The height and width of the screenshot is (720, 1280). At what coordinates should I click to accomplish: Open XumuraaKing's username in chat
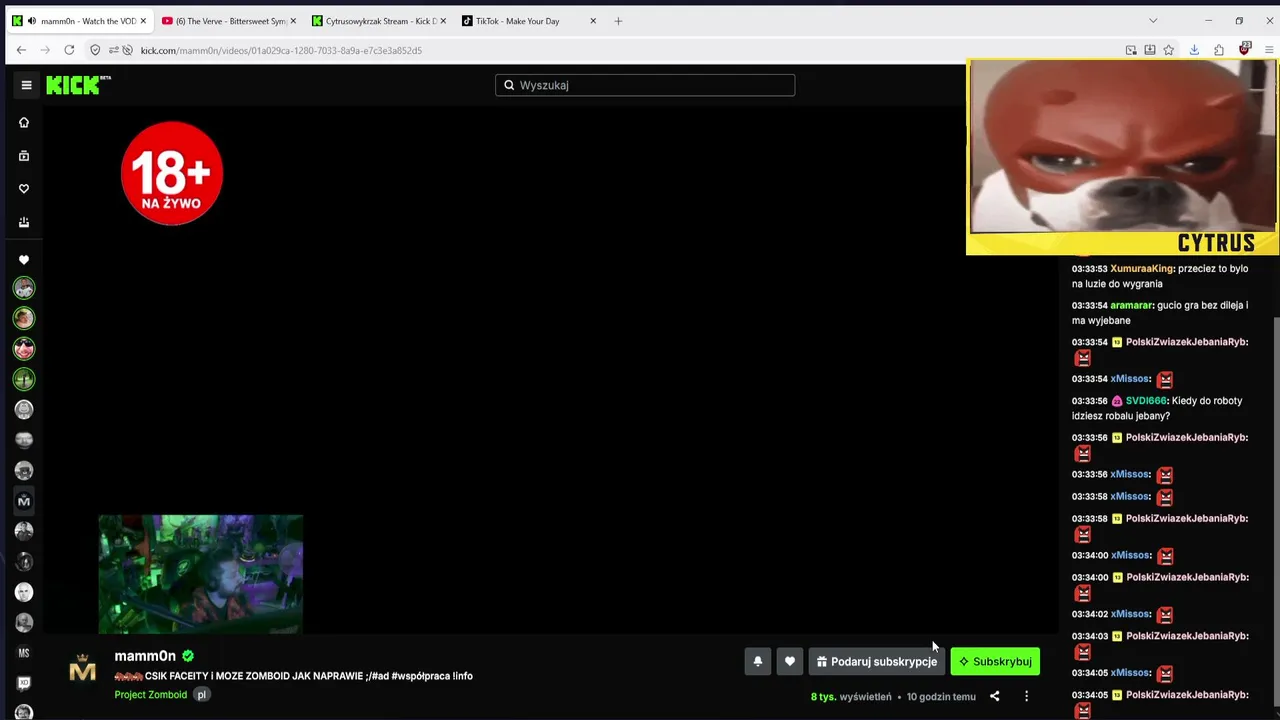click(1142, 269)
